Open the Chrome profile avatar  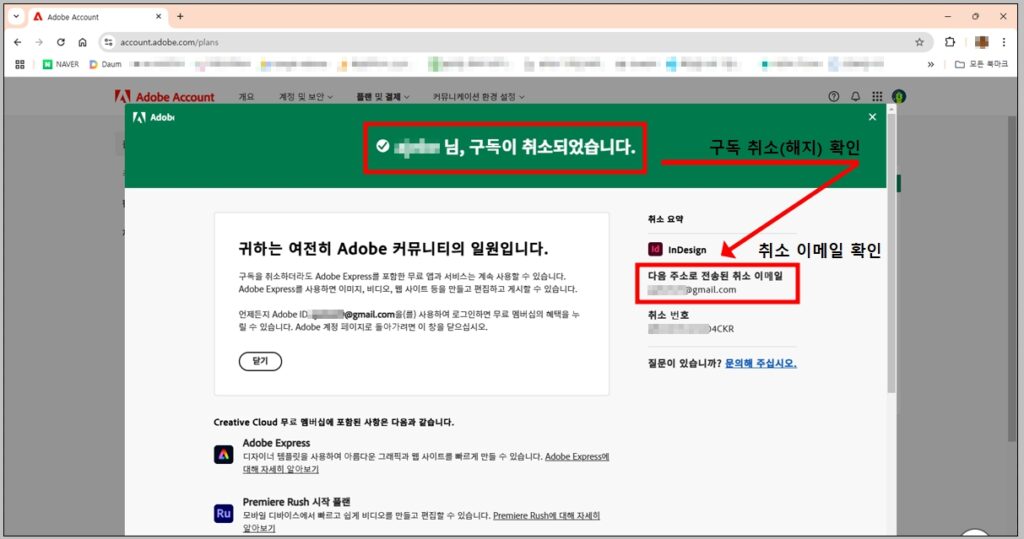point(982,42)
